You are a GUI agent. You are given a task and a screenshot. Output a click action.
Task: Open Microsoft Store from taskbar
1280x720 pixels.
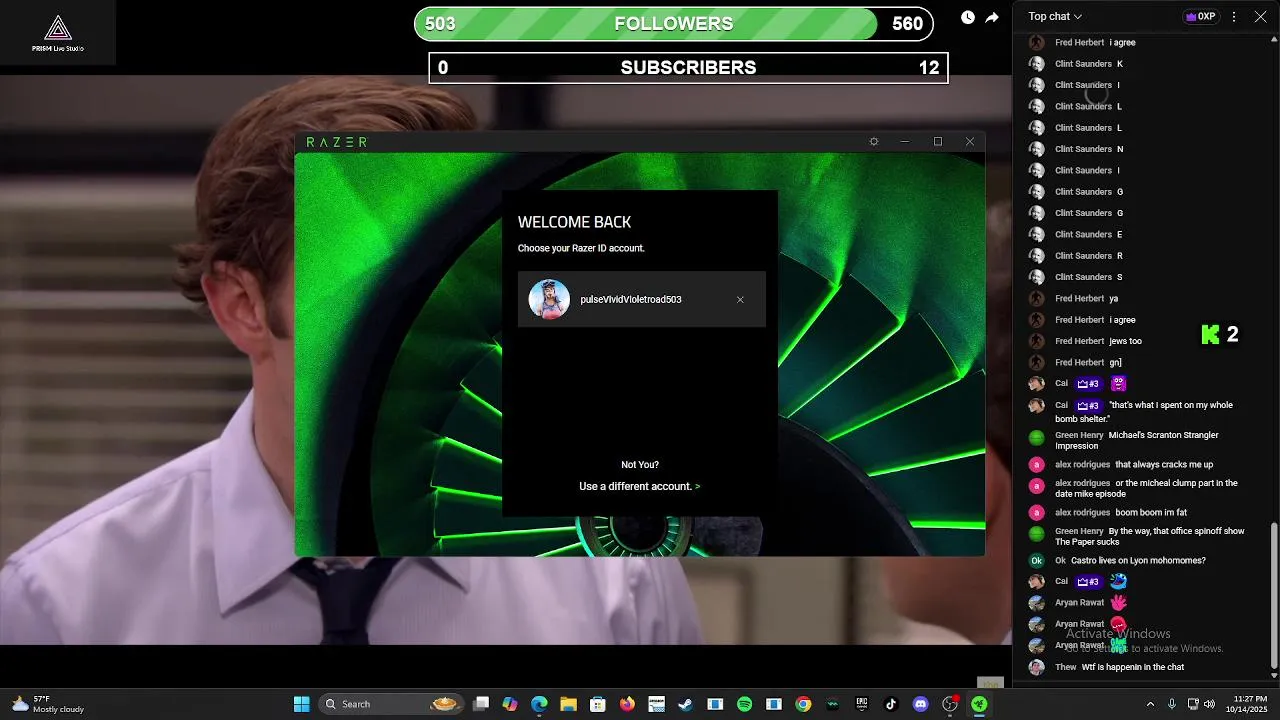[x=598, y=704]
